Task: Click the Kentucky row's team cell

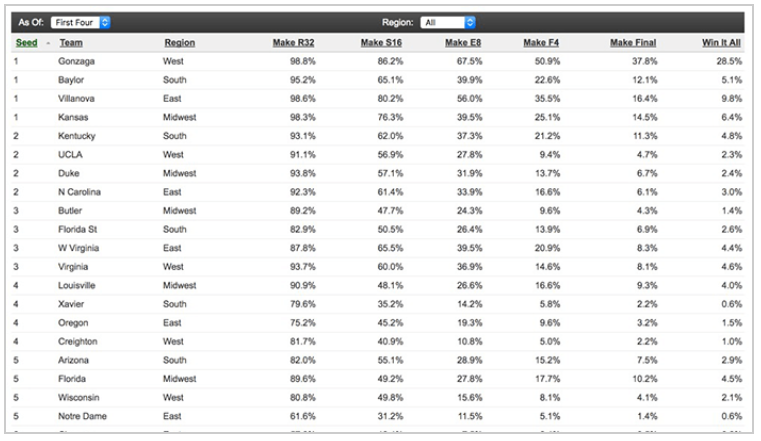Action: pos(77,136)
